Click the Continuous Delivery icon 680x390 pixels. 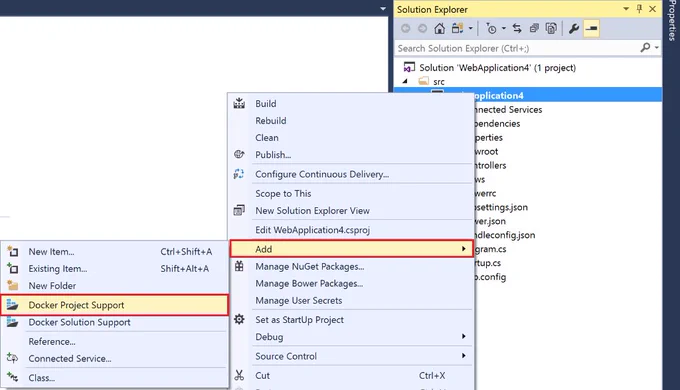239,174
